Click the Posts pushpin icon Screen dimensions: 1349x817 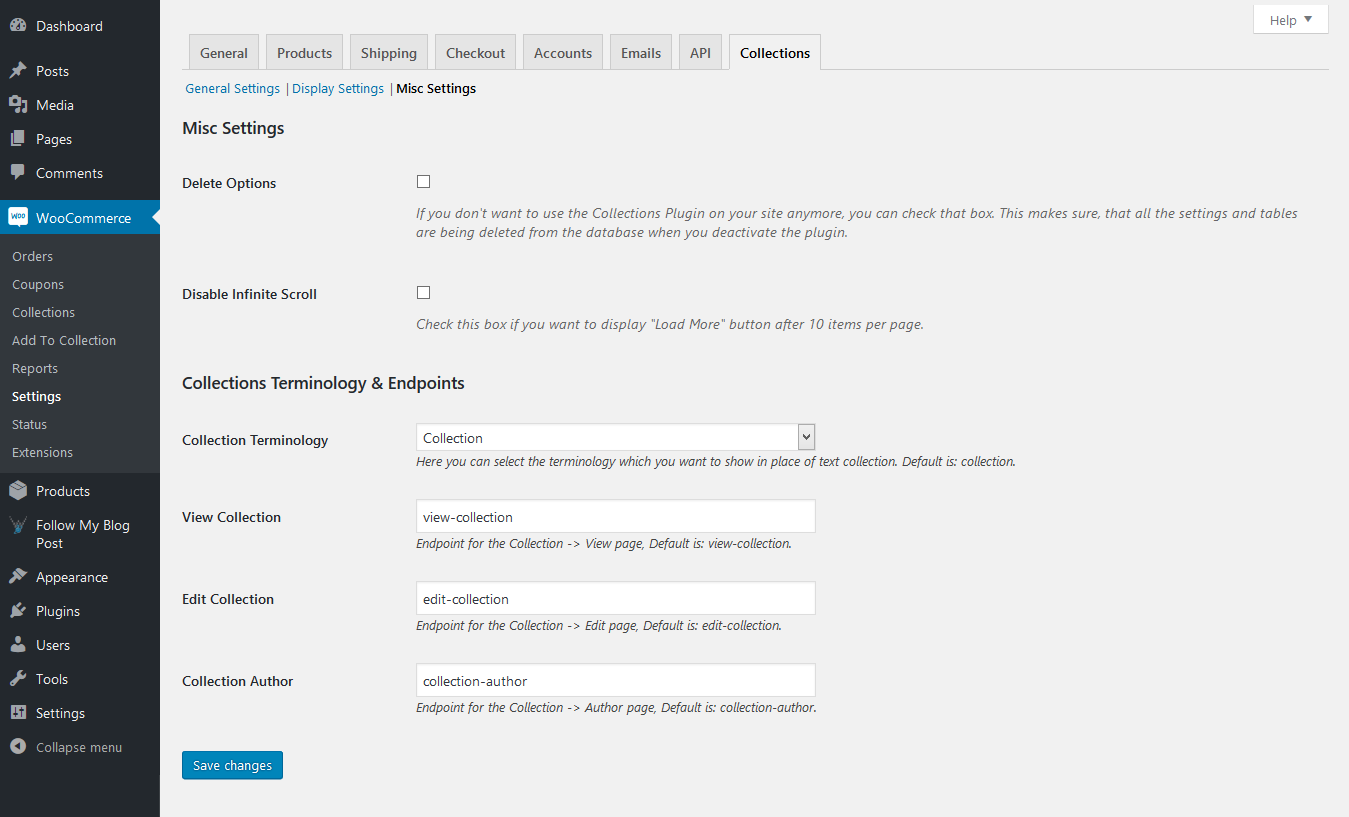(18, 71)
